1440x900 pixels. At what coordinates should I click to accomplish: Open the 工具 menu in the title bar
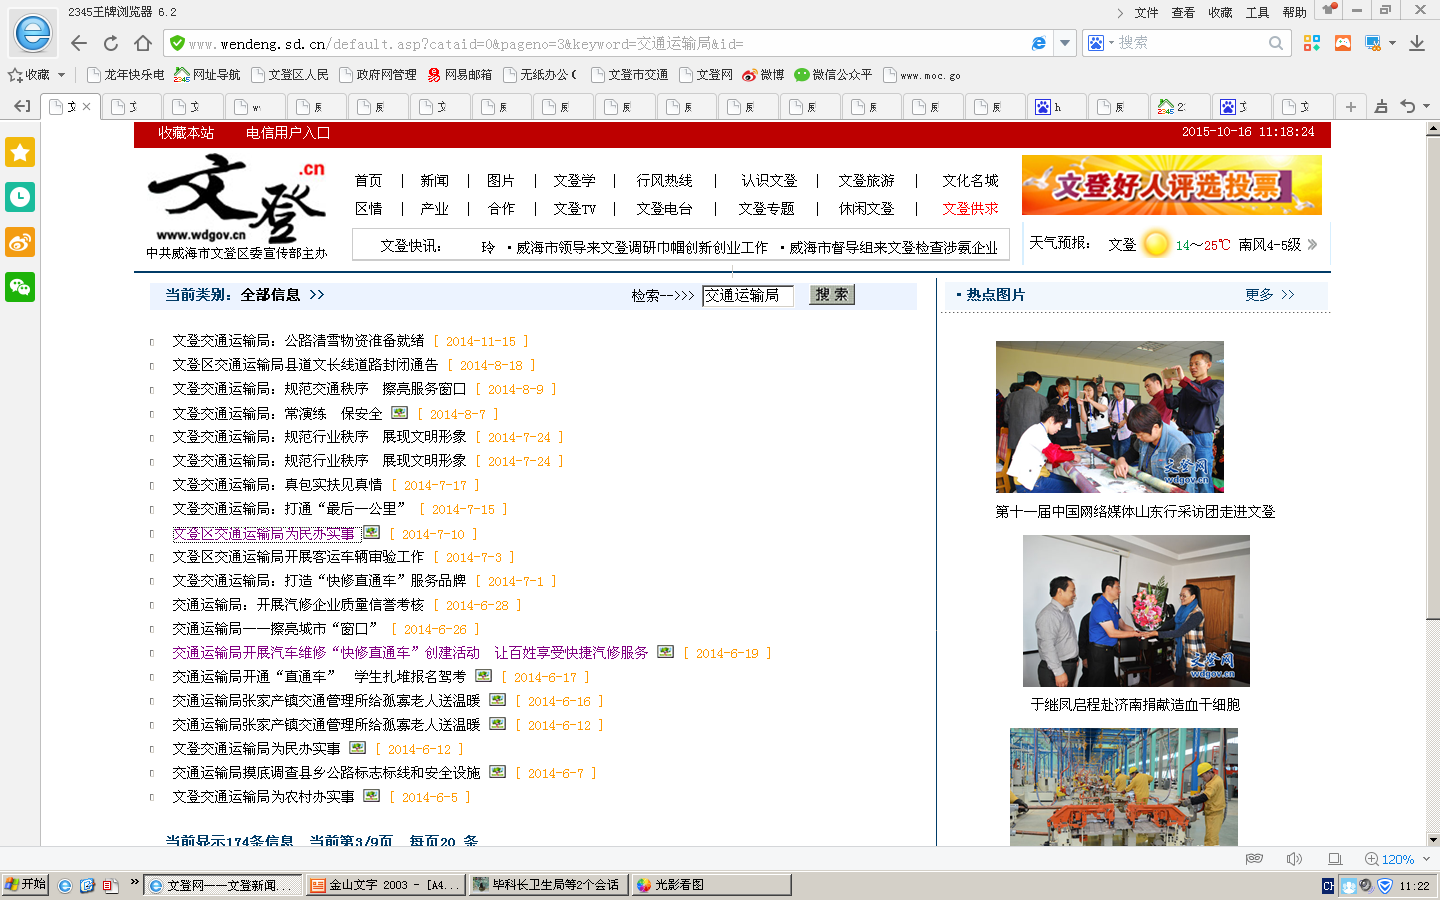pos(1257,12)
